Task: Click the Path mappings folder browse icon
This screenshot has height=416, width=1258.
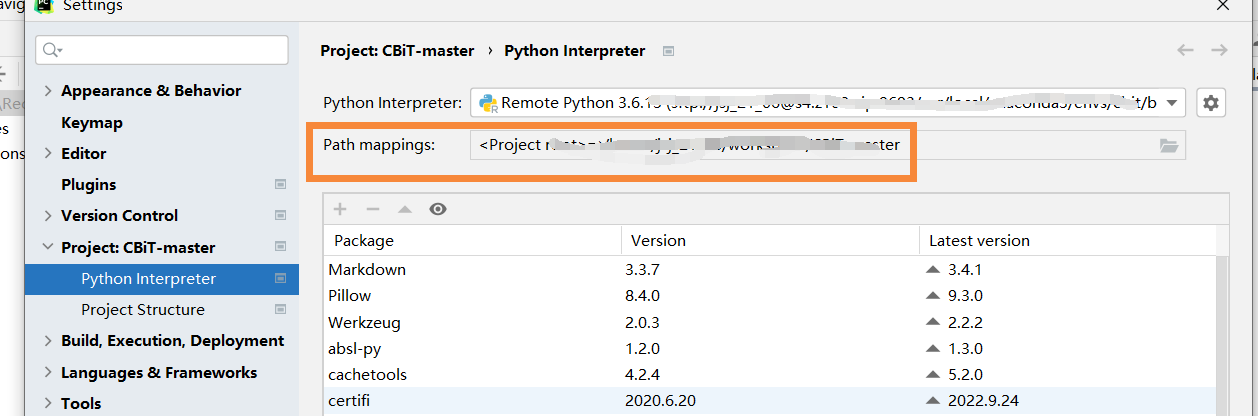Action: click(x=1169, y=145)
